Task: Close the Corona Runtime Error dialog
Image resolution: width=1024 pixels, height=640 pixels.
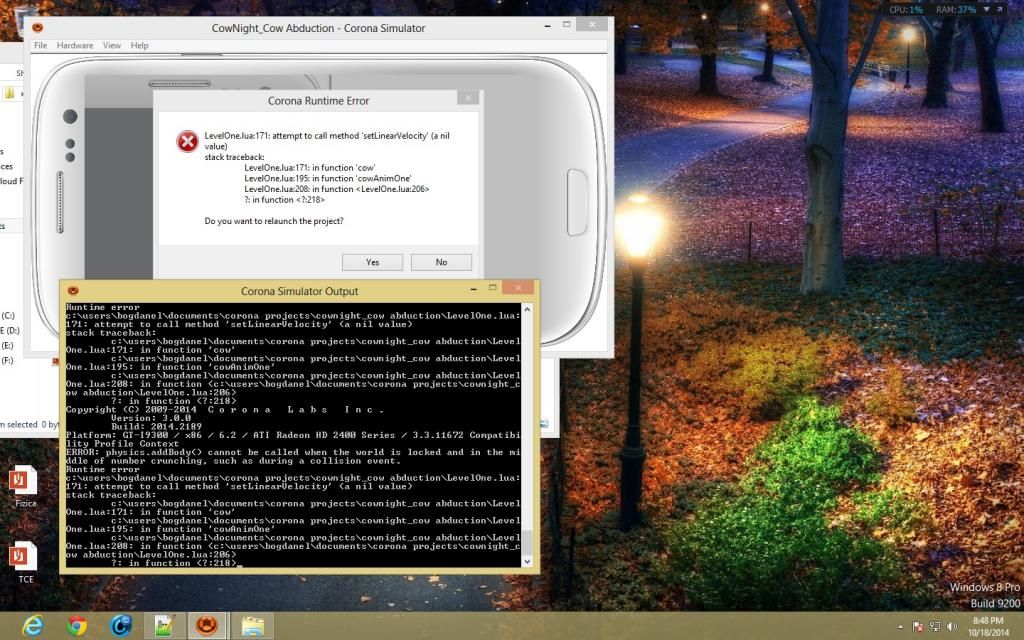Action: click(x=468, y=98)
